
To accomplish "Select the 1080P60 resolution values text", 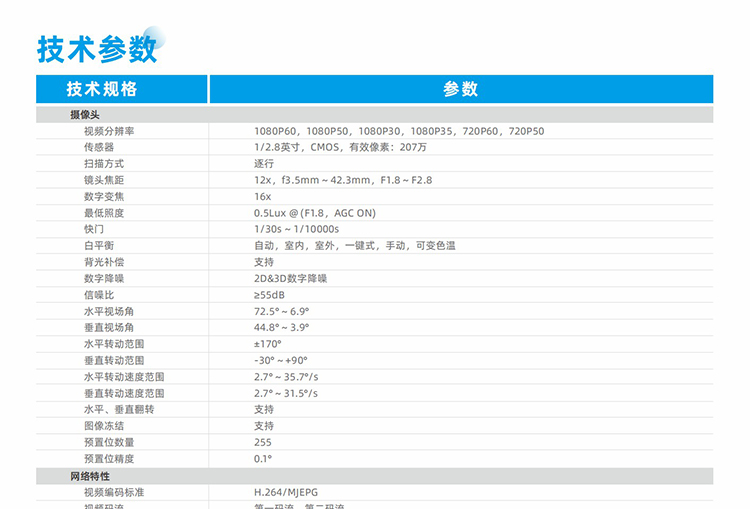I will pos(398,131).
